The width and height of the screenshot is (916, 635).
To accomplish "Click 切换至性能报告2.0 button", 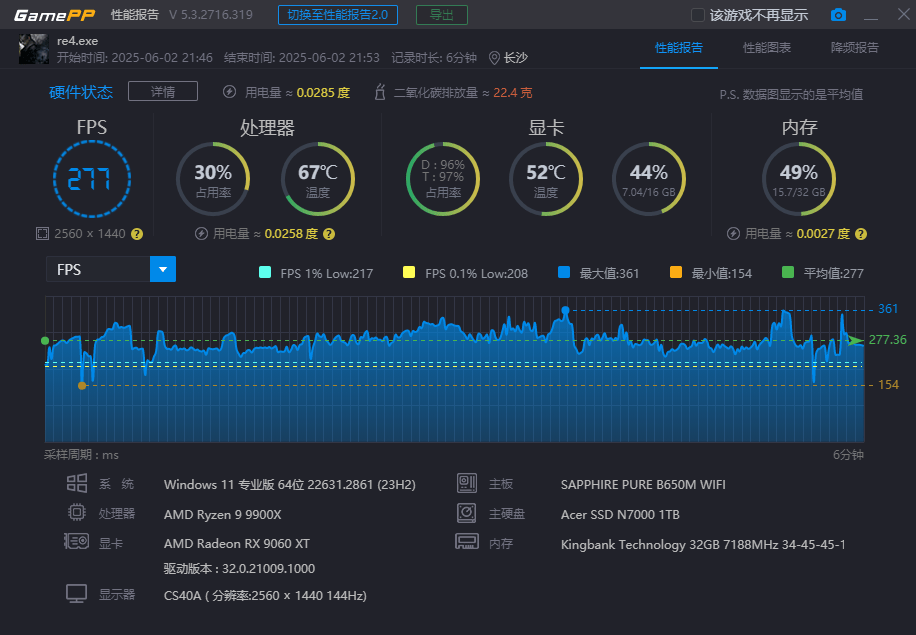I will click(x=338, y=15).
